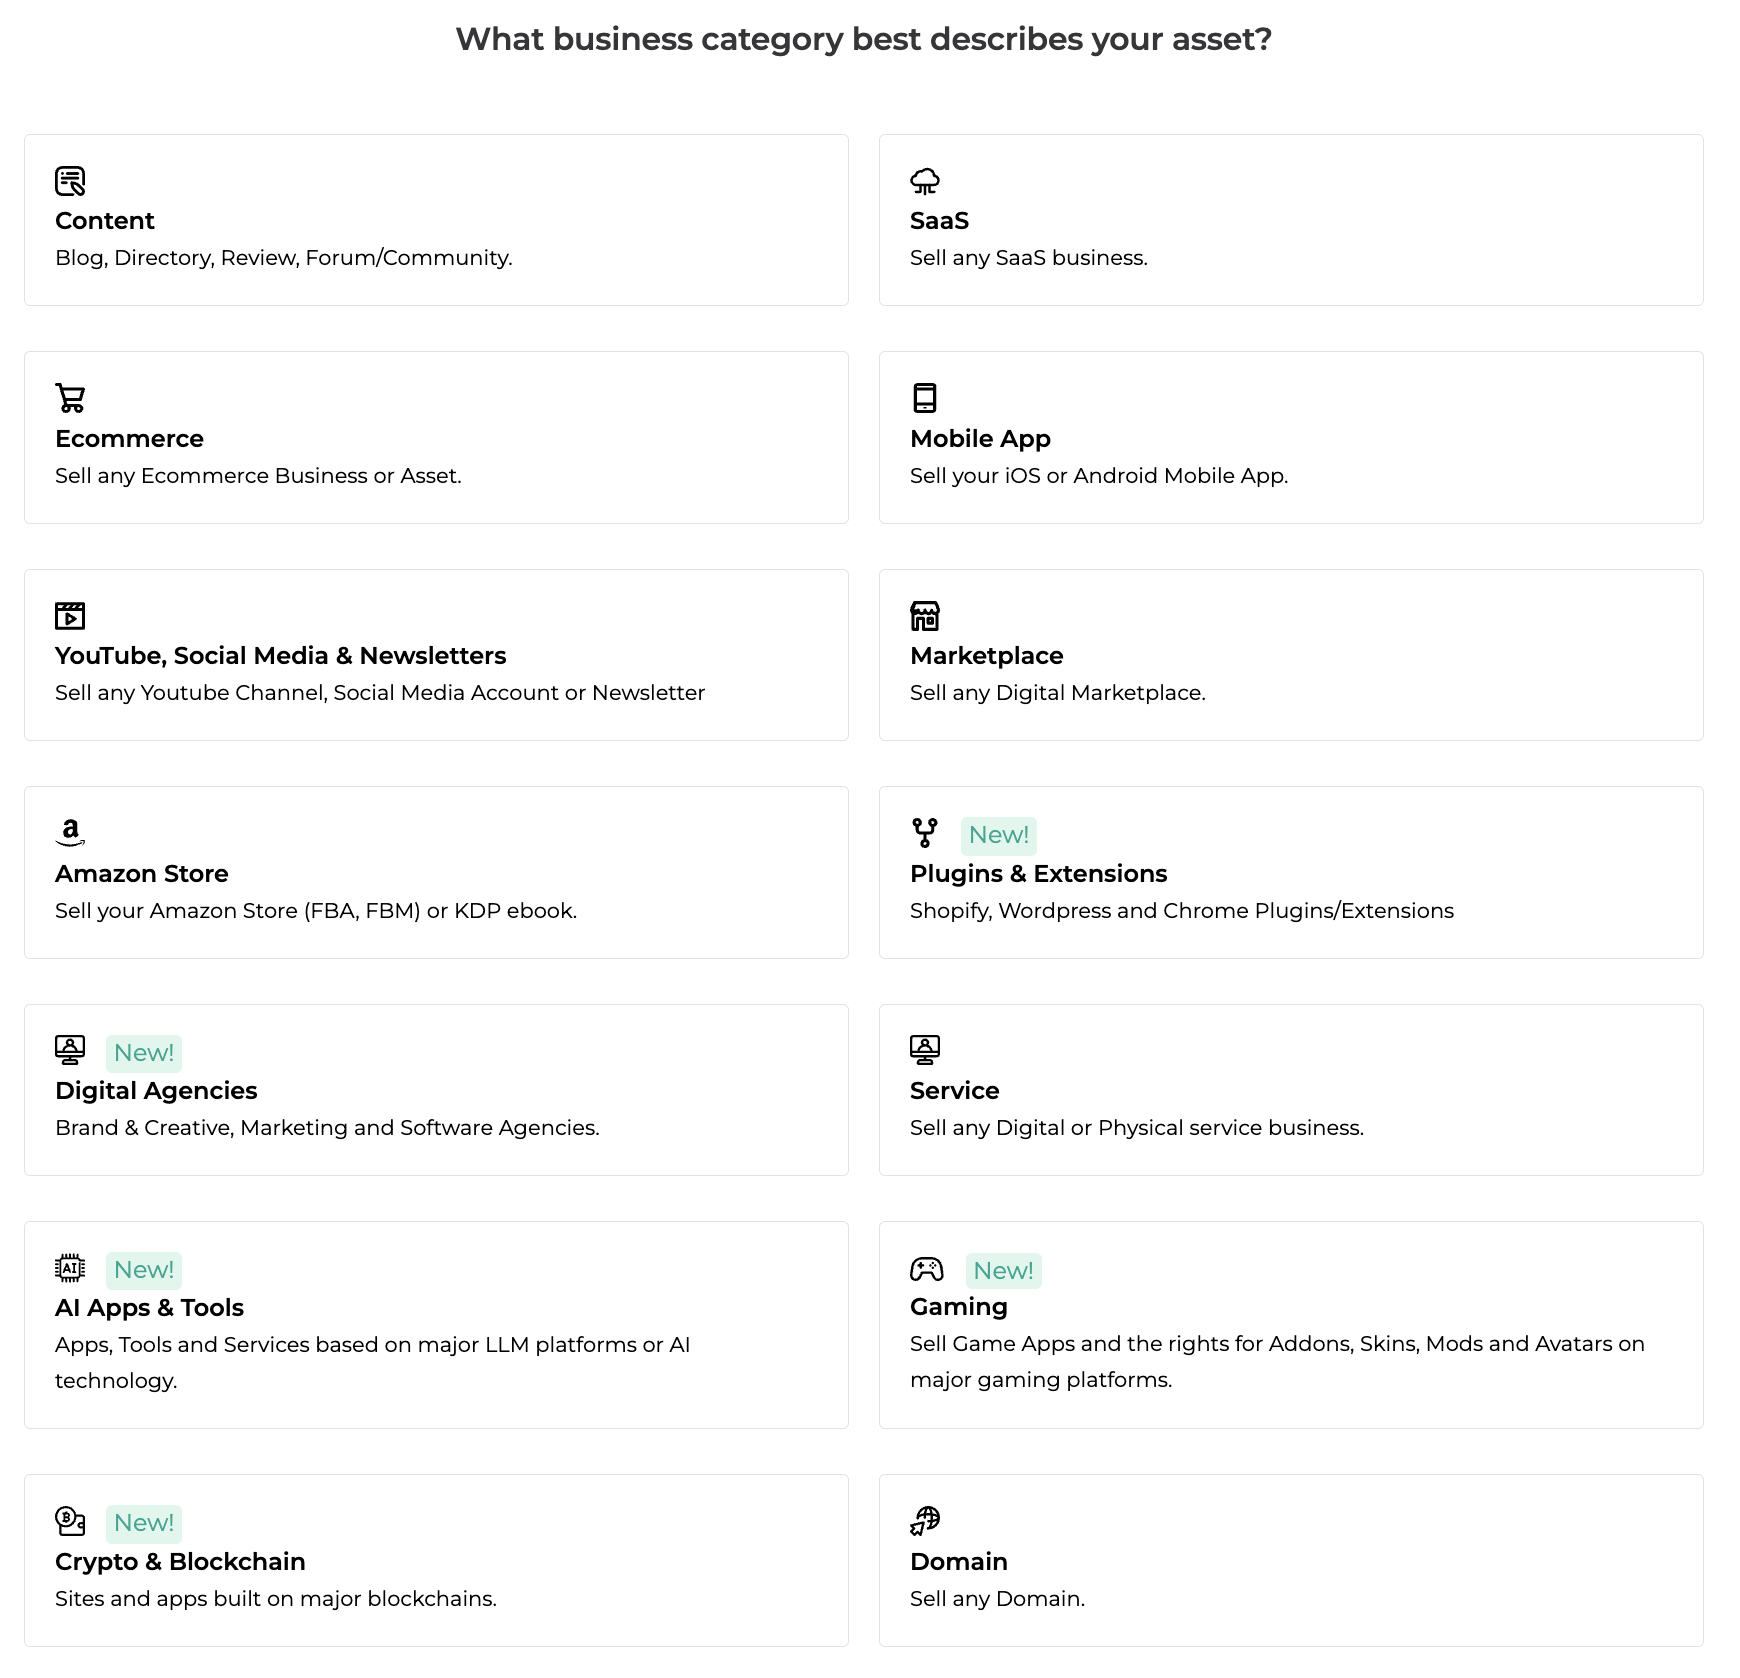1740x1678 pixels.
Task: Click the Content category icon
Action: point(70,181)
